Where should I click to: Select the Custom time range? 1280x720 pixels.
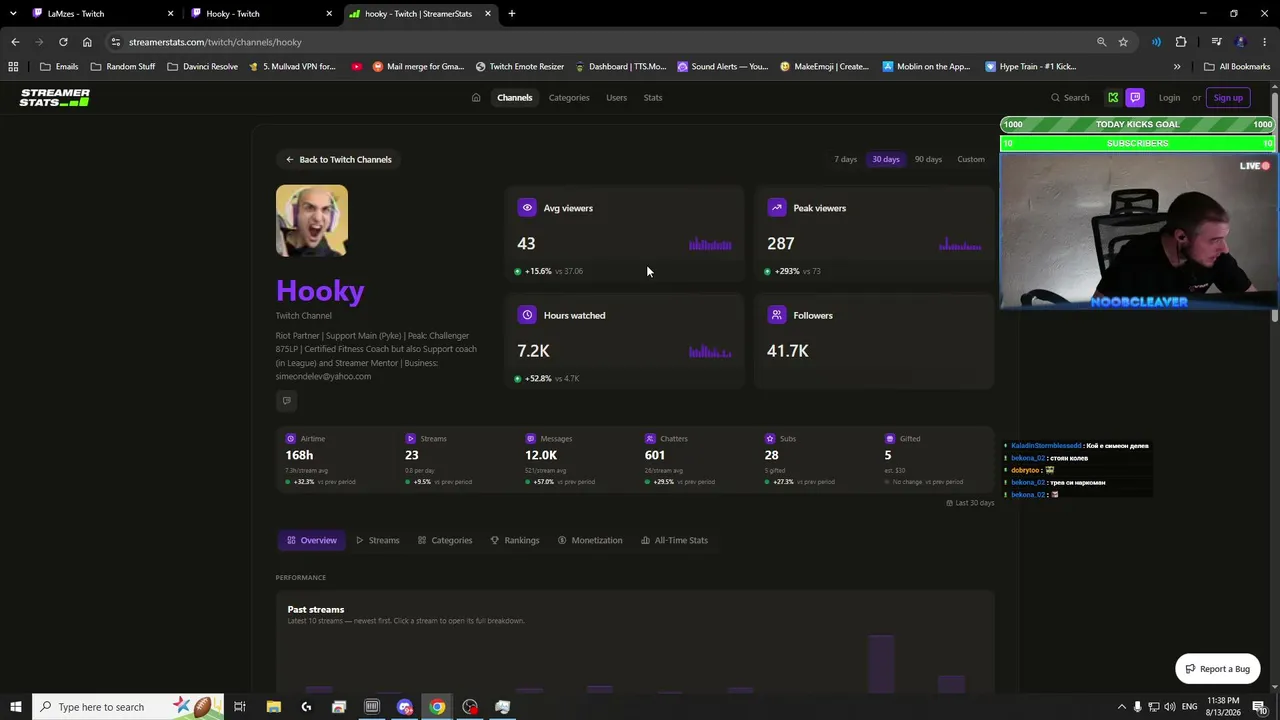coord(971,159)
